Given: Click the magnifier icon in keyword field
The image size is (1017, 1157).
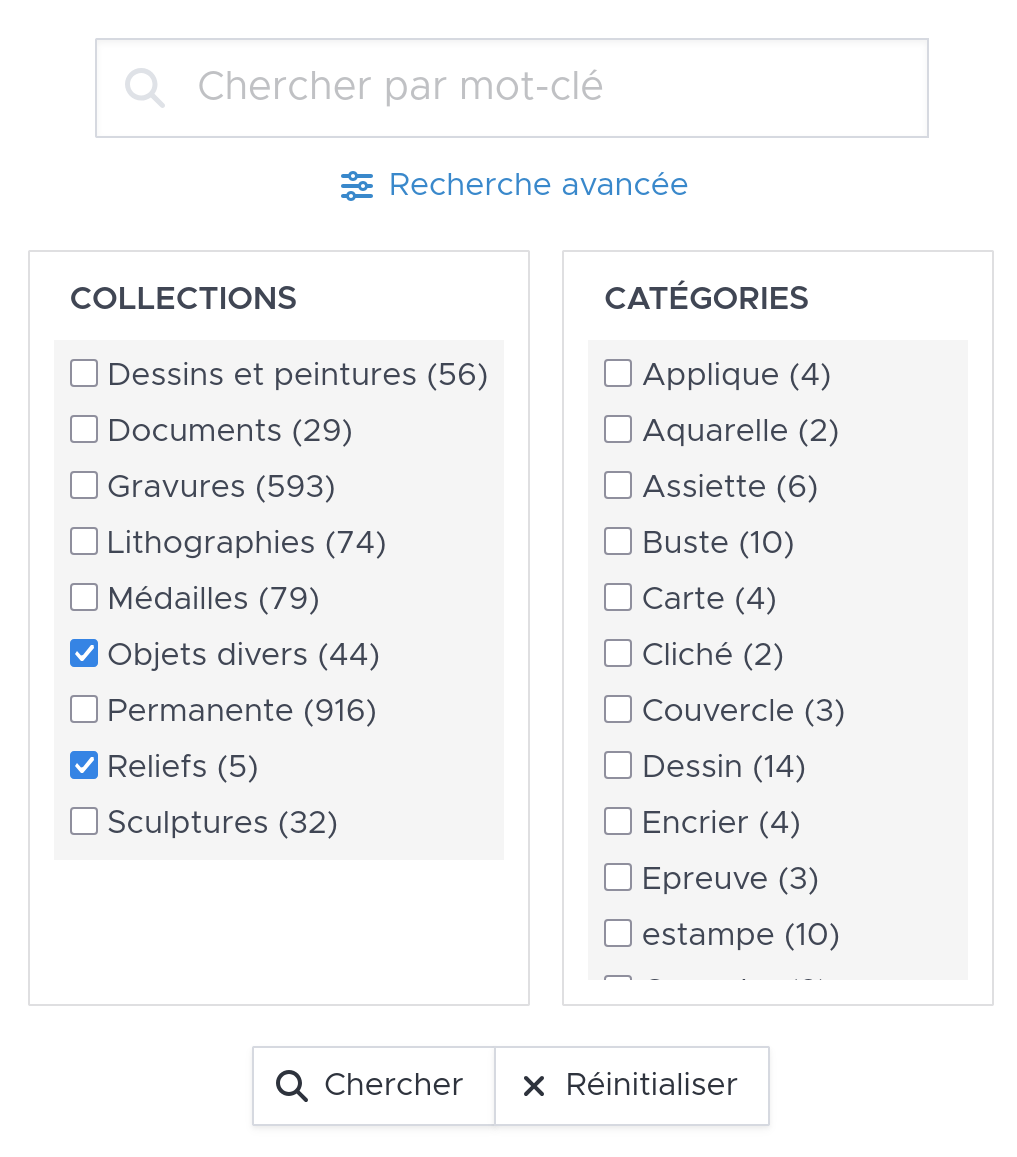Looking at the screenshot, I should coord(145,88).
